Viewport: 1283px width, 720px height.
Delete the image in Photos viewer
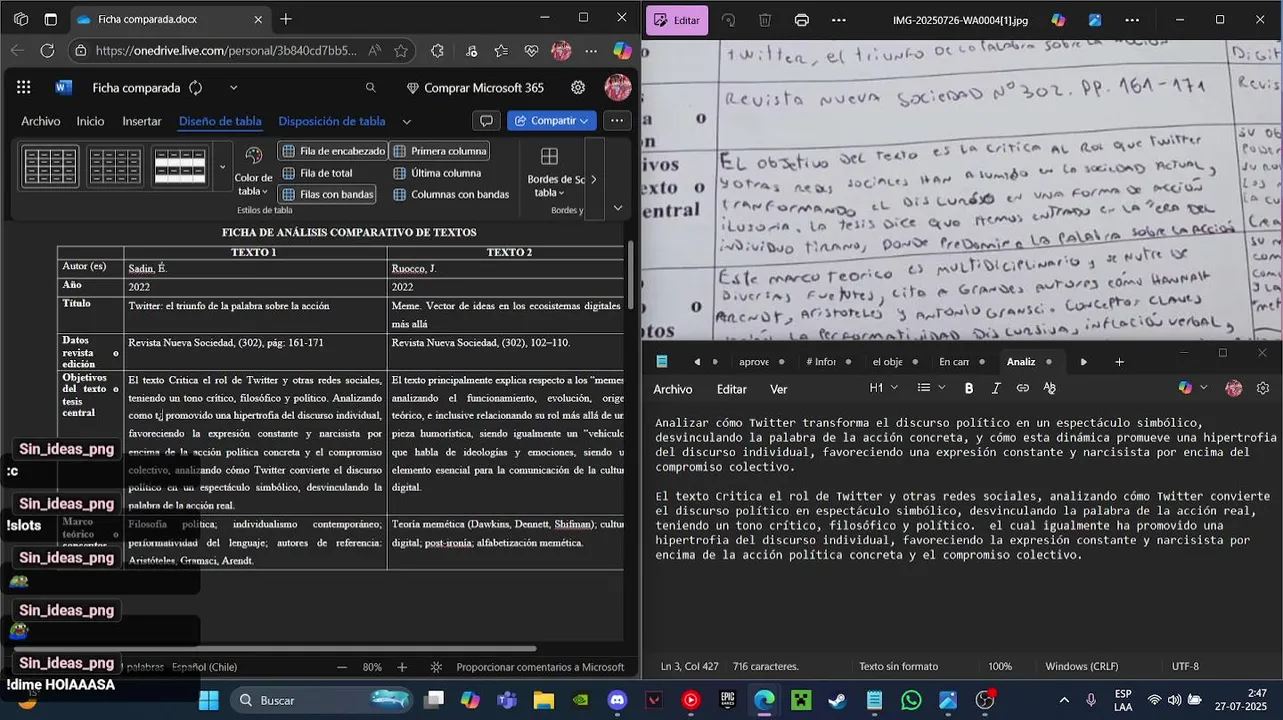[764, 20]
